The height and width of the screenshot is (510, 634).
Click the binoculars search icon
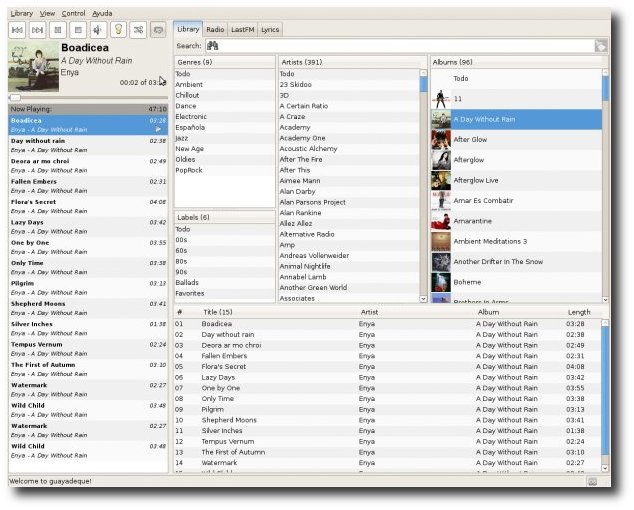213,46
